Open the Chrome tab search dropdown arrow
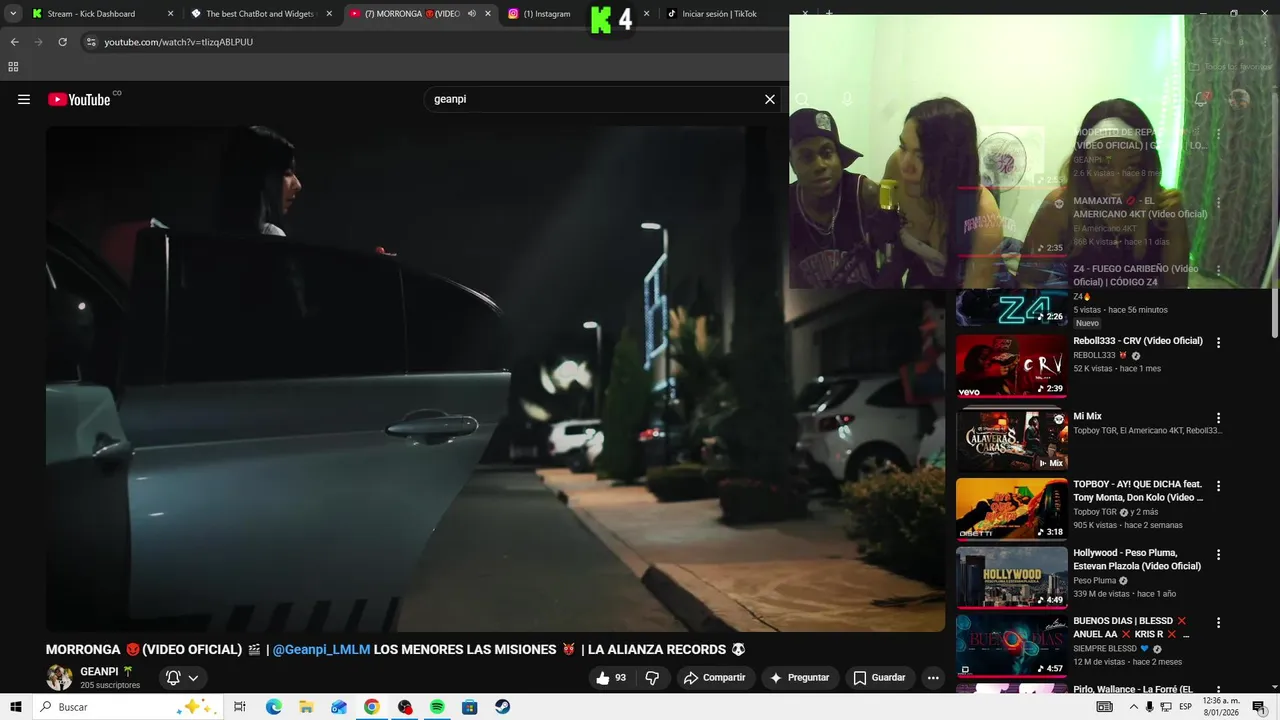The height and width of the screenshot is (720, 1280). click(13, 14)
